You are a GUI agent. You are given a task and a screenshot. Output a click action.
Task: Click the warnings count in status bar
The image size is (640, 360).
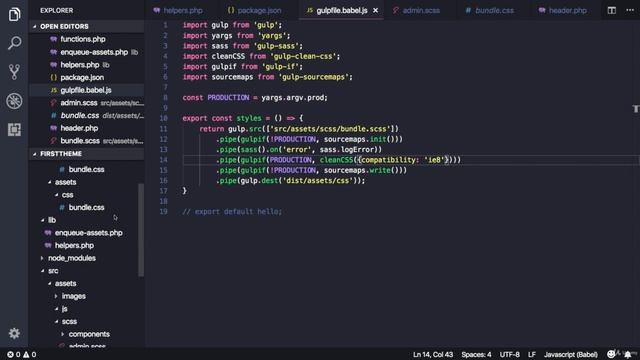tap(29, 355)
